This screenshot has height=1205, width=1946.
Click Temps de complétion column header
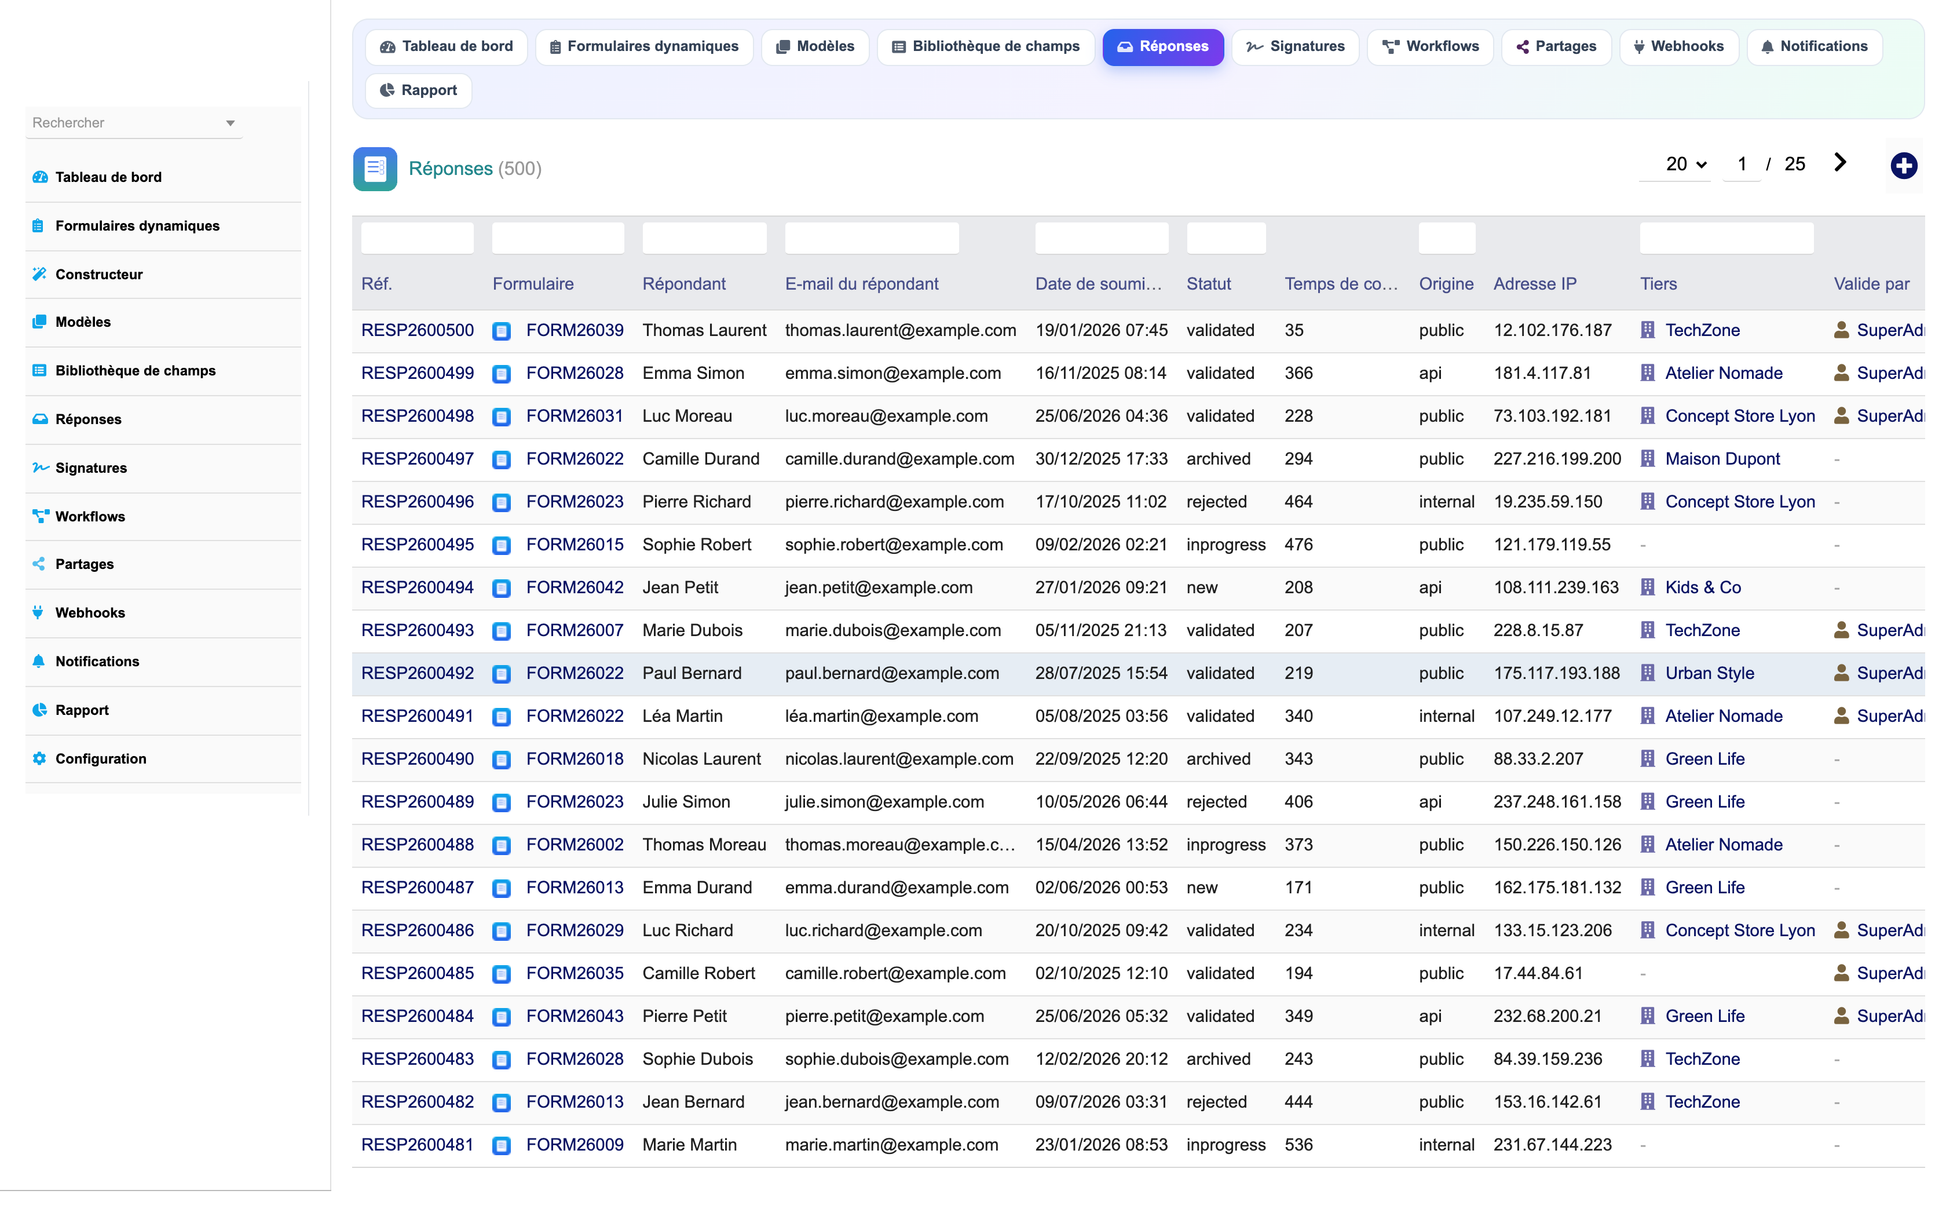[1341, 284]
